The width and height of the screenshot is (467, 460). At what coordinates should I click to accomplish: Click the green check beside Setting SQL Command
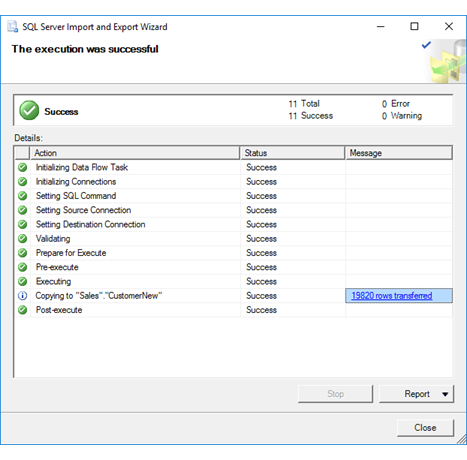[x=22, y=196]
